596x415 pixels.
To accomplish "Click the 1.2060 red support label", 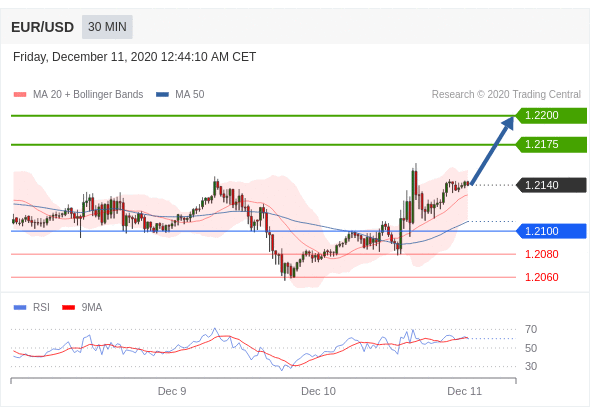I will click(x=542, y=277).
